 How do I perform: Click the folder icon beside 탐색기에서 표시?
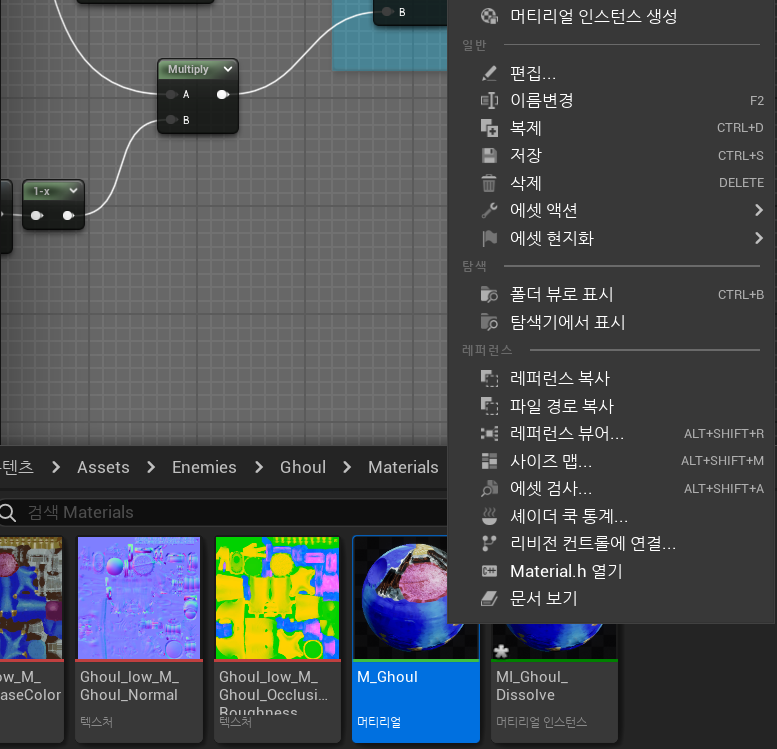tap(489, 322)
